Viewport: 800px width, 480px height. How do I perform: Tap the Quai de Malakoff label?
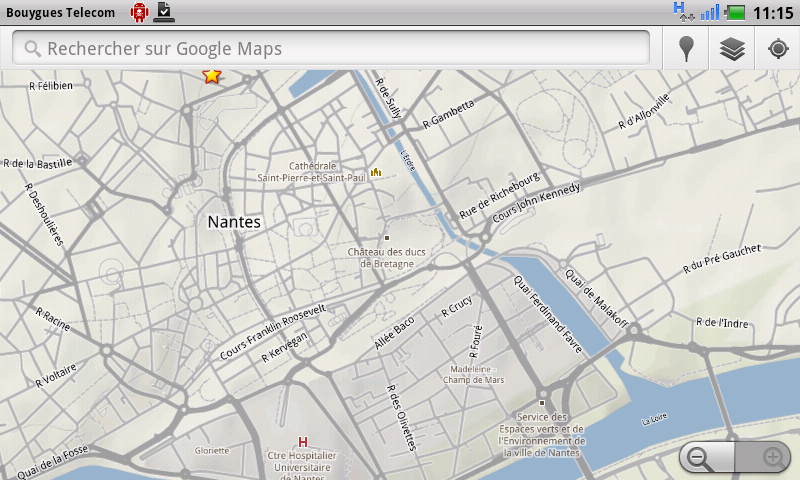tap(596, 298)
